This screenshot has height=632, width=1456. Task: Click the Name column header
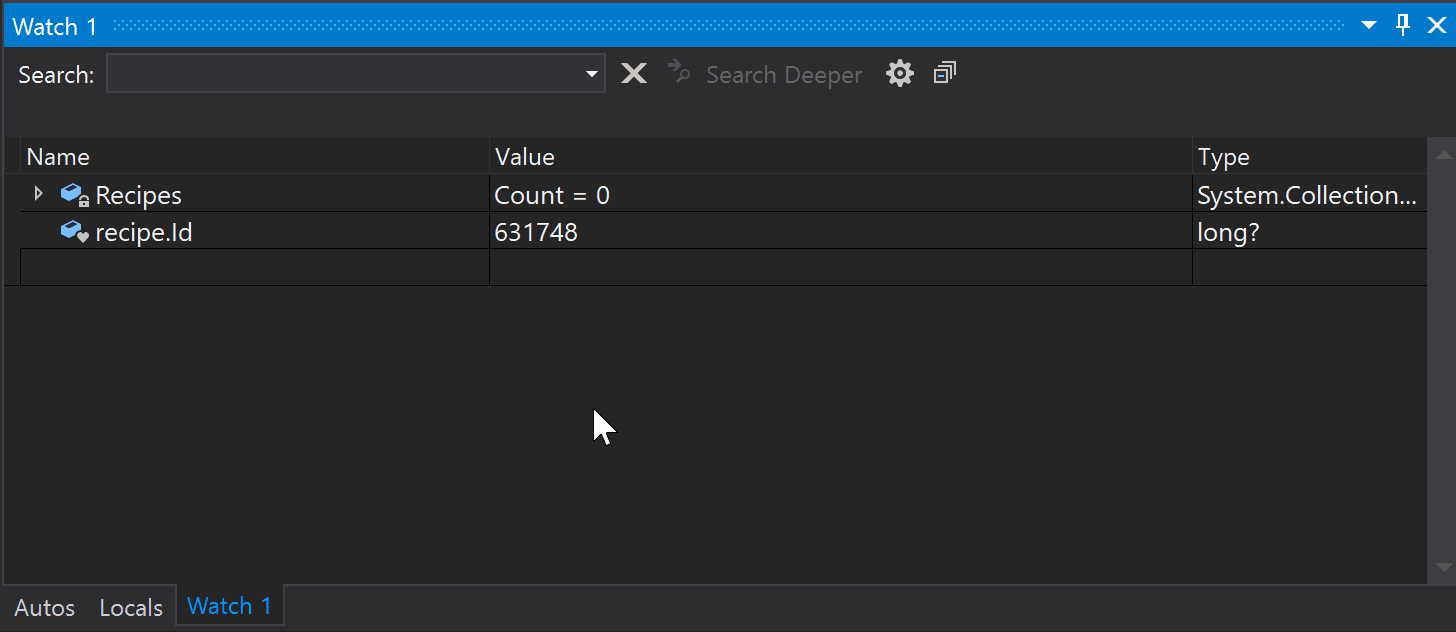[255, 157]
